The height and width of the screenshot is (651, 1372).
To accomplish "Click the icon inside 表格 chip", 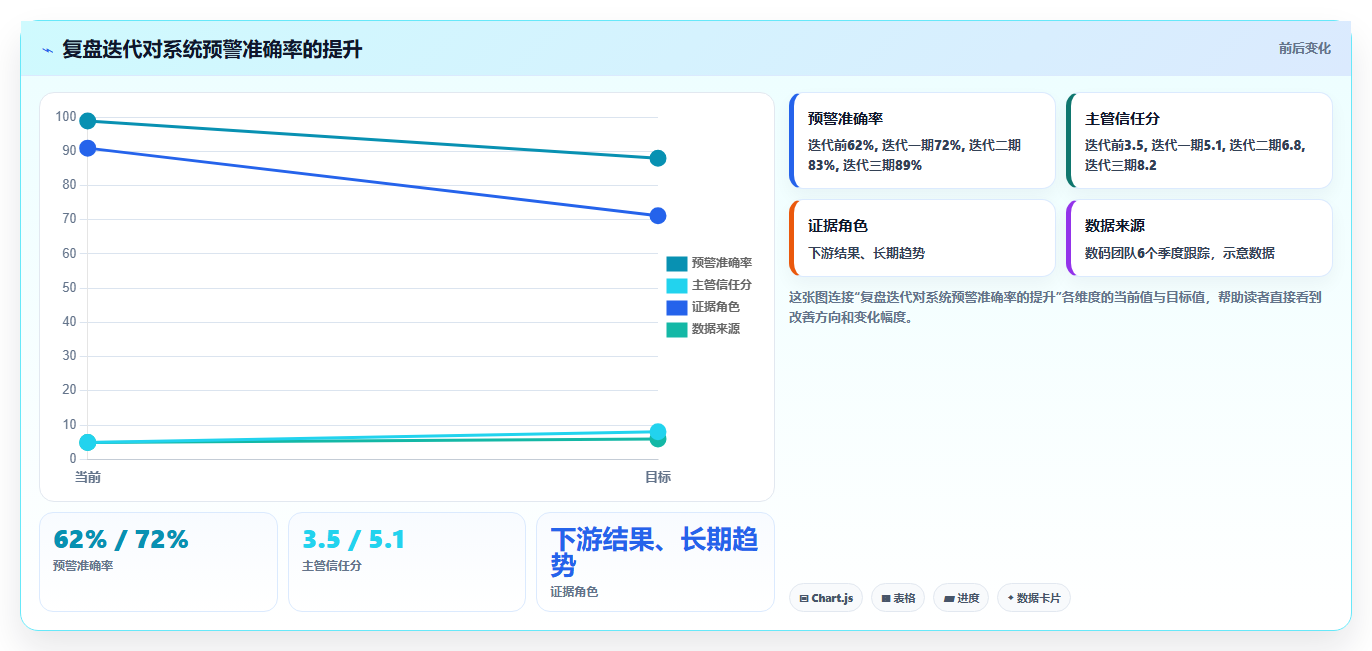I will 886,598.
